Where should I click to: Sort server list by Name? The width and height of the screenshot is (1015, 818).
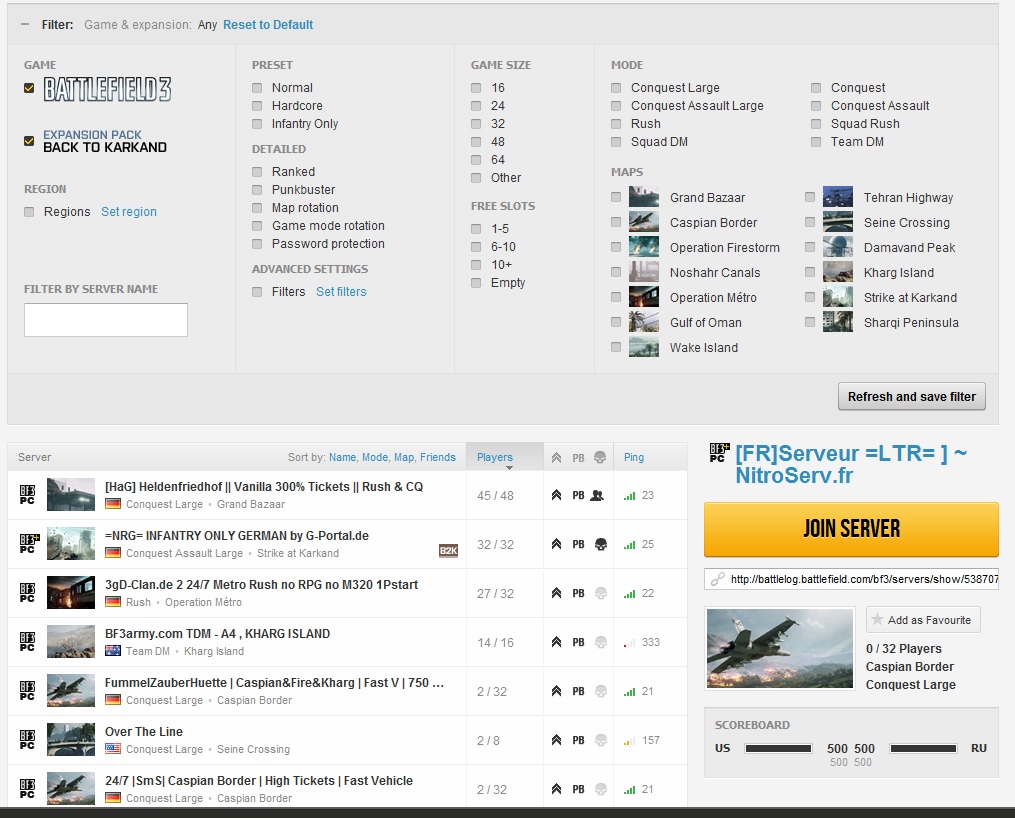tap(342, 457)
